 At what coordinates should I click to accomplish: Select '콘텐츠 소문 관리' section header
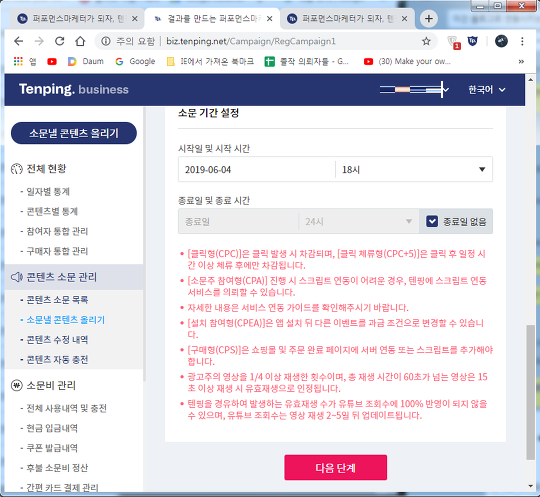point(74,277)
